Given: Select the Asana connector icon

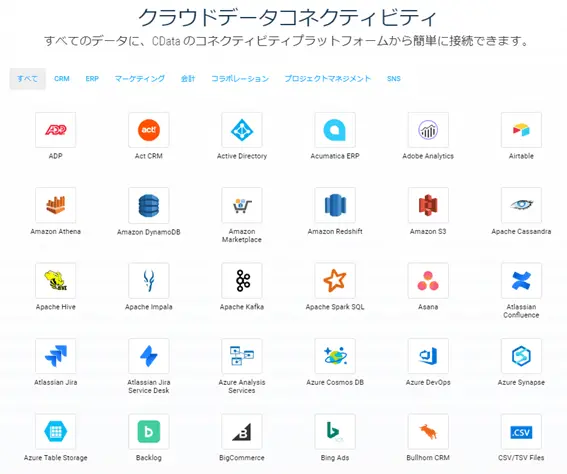Looking at the screenshot, I should (428, 281).
